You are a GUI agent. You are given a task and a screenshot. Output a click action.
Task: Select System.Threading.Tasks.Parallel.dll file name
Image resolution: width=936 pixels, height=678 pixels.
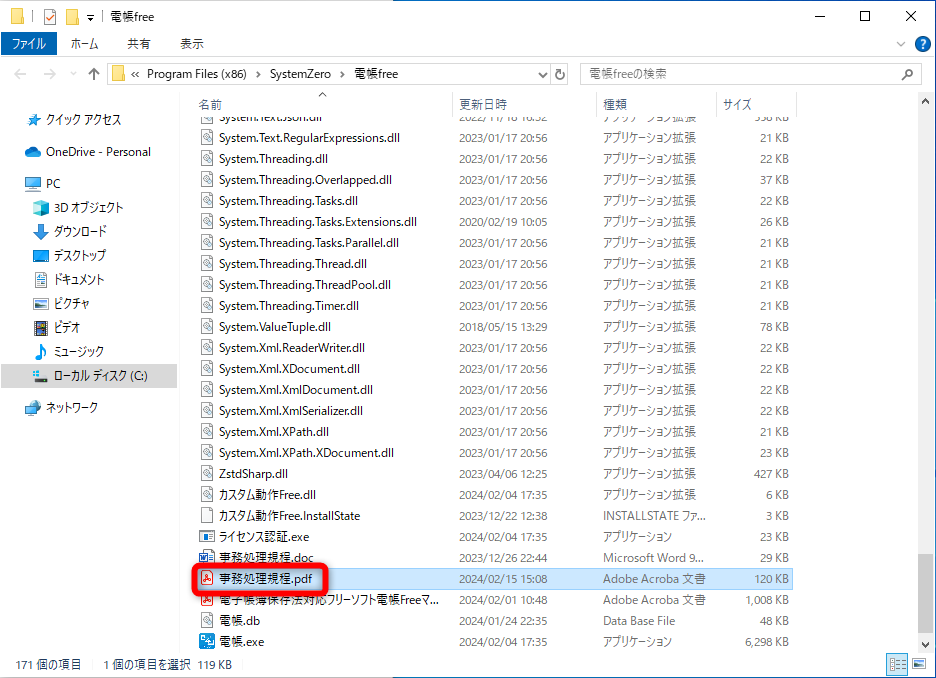tap(309, 243)
